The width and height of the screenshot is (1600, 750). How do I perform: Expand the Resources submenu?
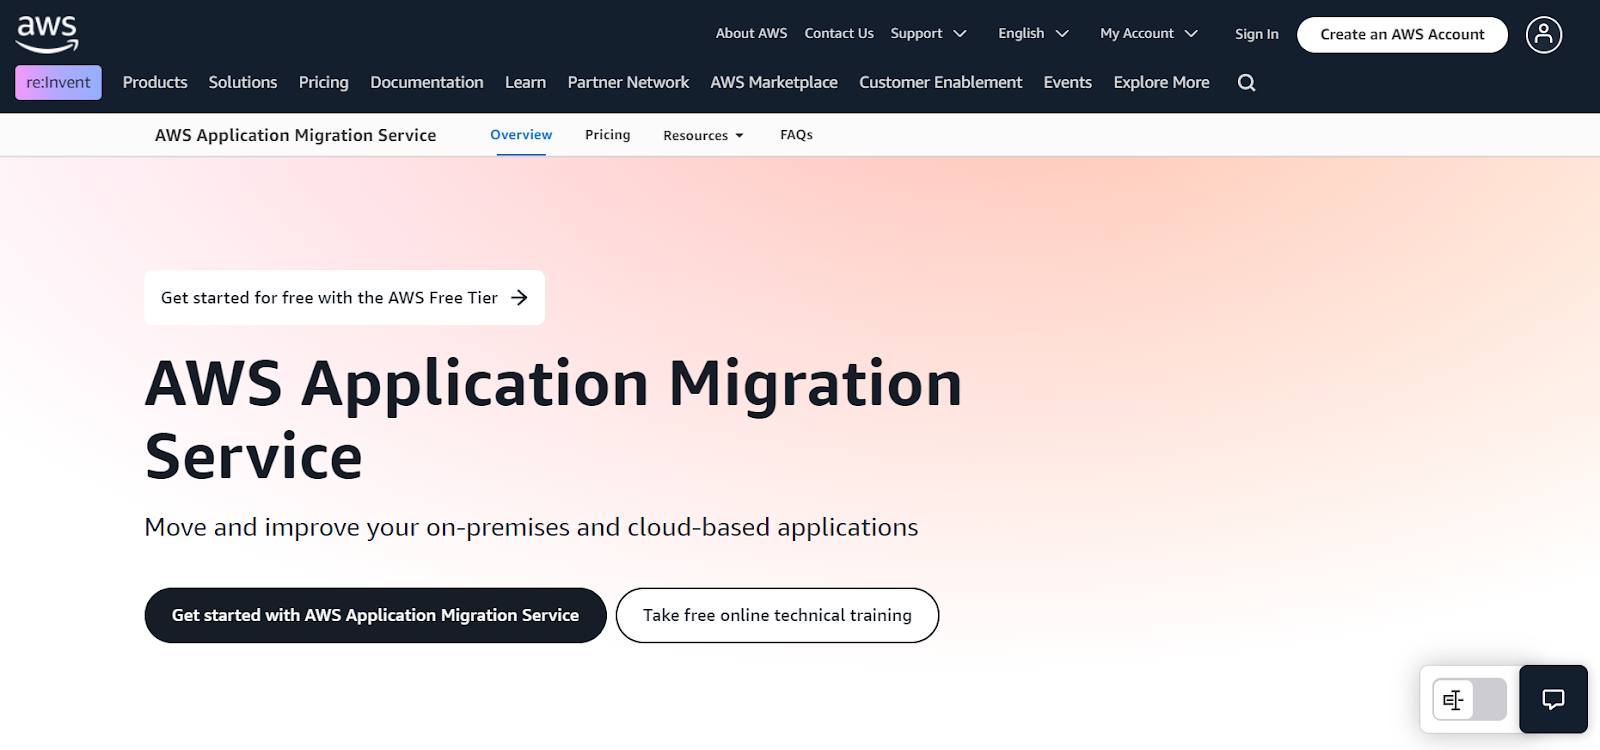pos(703,135)
